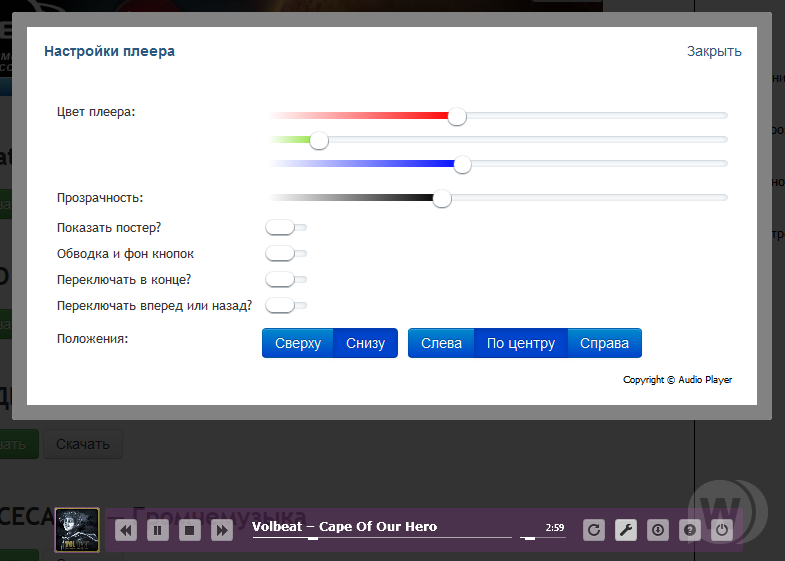This screenshot has height=561, width=785.
Task: Toggle the 'Обводка и фон кнопок' switch
Action: point(285,253)
